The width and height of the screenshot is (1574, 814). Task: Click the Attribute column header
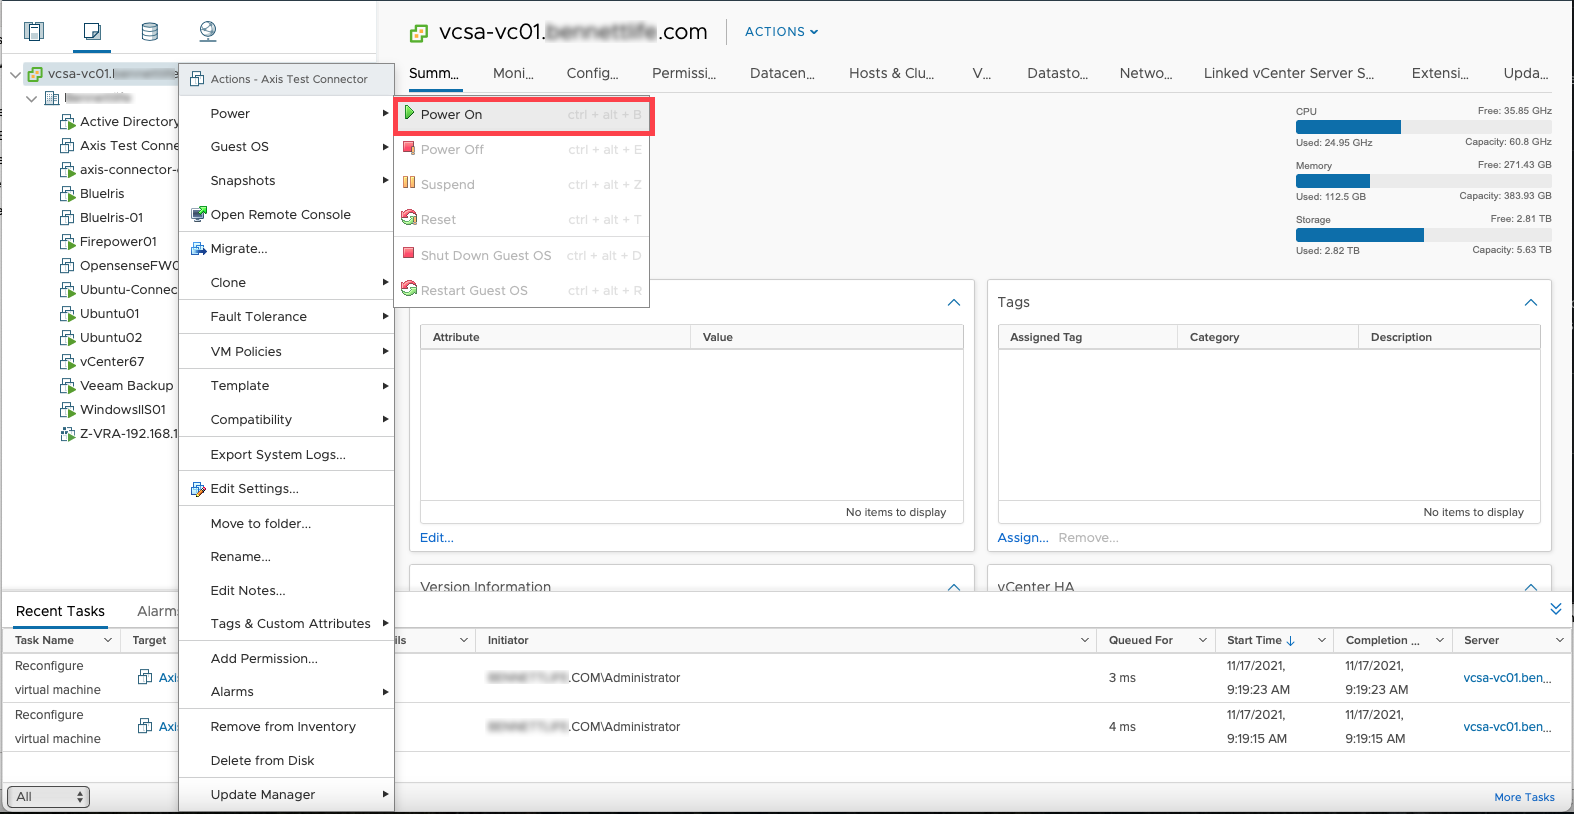(555, 337)
